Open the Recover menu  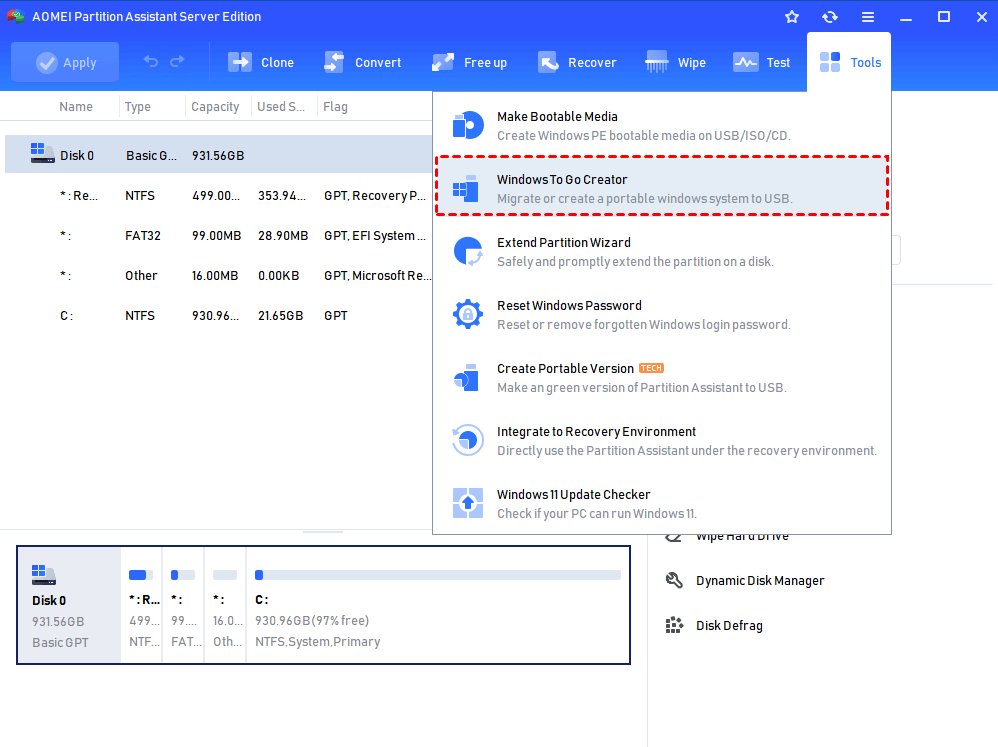click(x=577, y=62)
